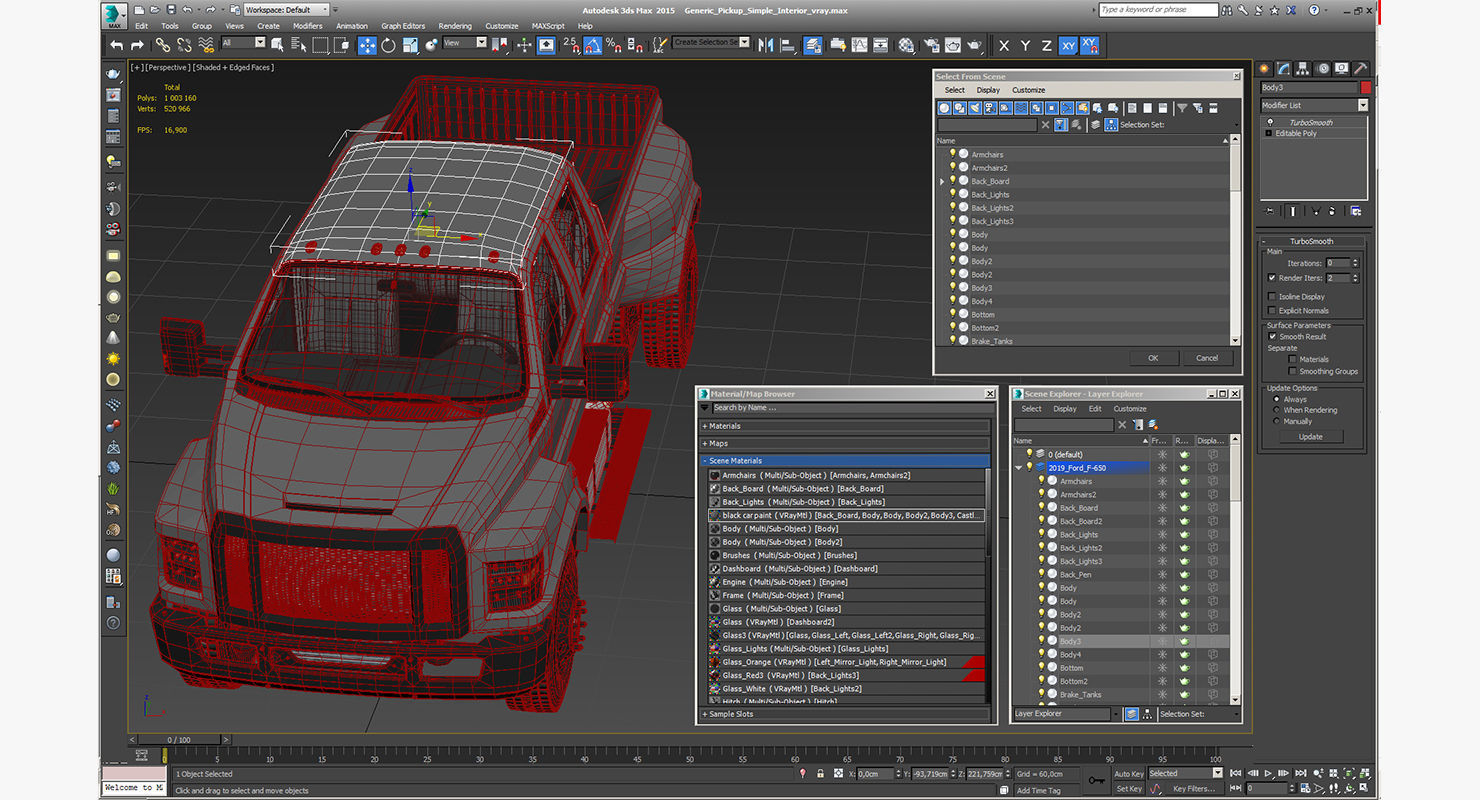Open the Workspace Default dropdown

point(287,10)
